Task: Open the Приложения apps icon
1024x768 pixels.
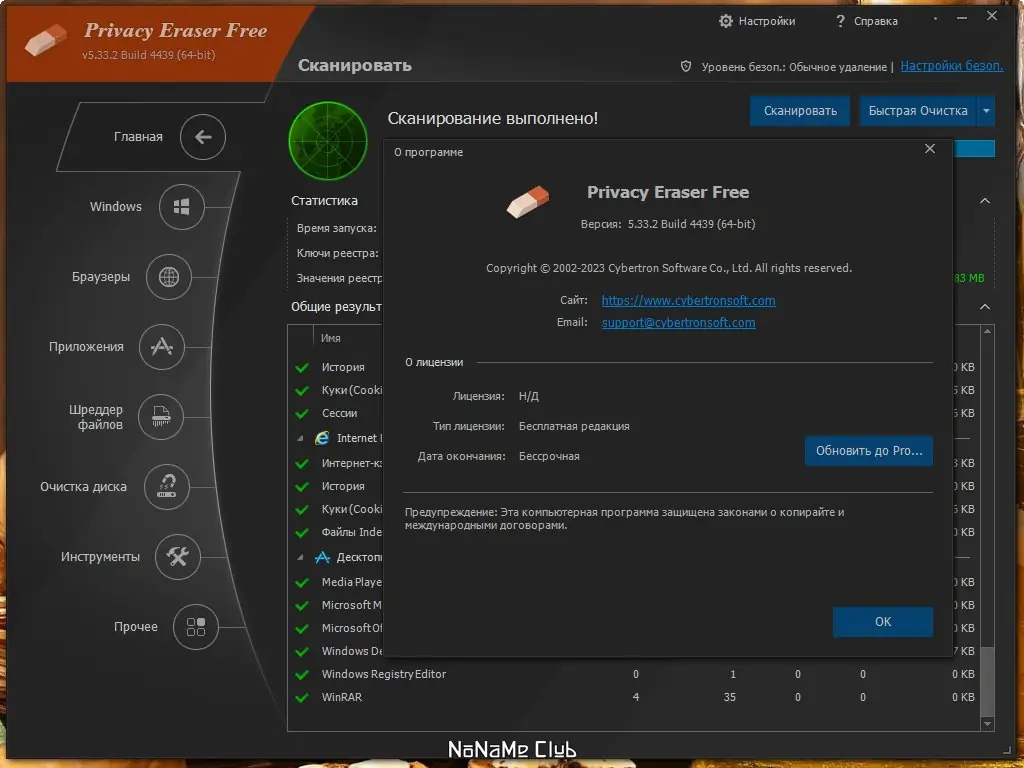Action: pos(161,347)
